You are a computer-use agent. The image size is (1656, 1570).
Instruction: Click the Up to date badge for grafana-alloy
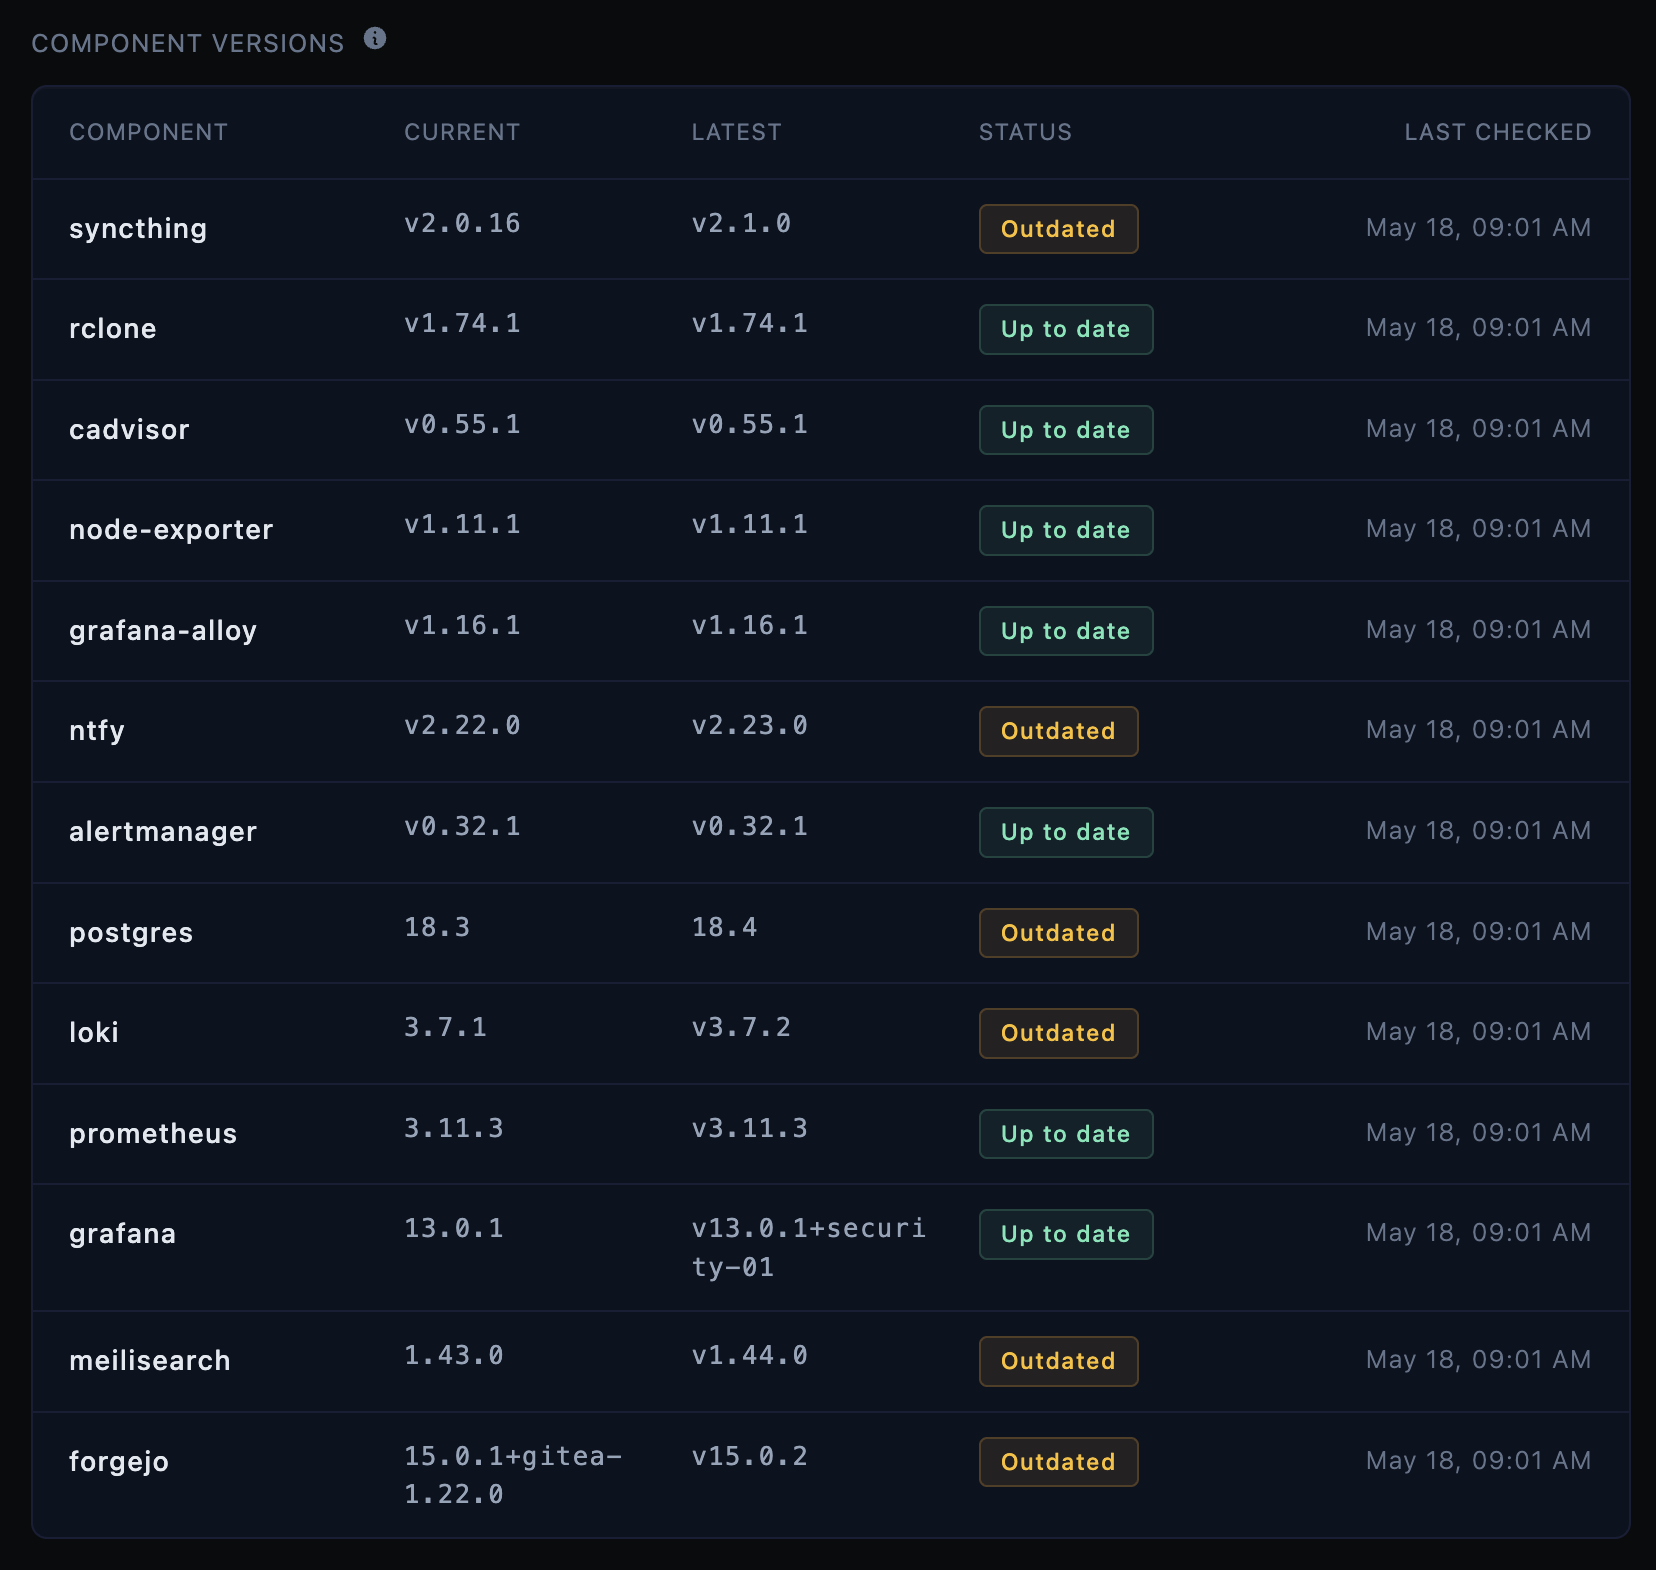pos(1065,631)
